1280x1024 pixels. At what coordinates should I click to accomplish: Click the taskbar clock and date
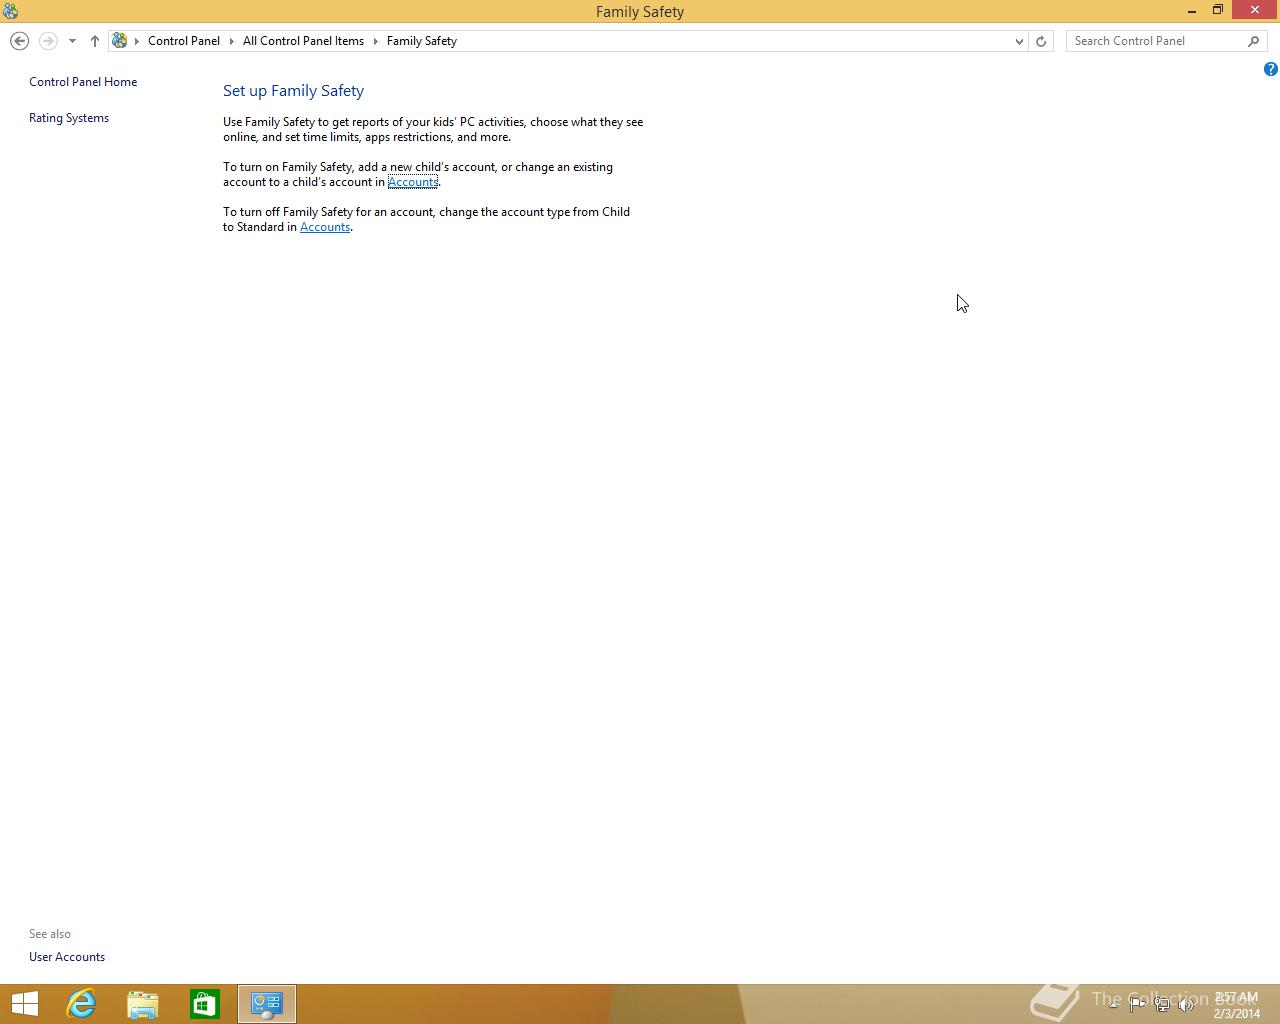tap(1237, 1005)
